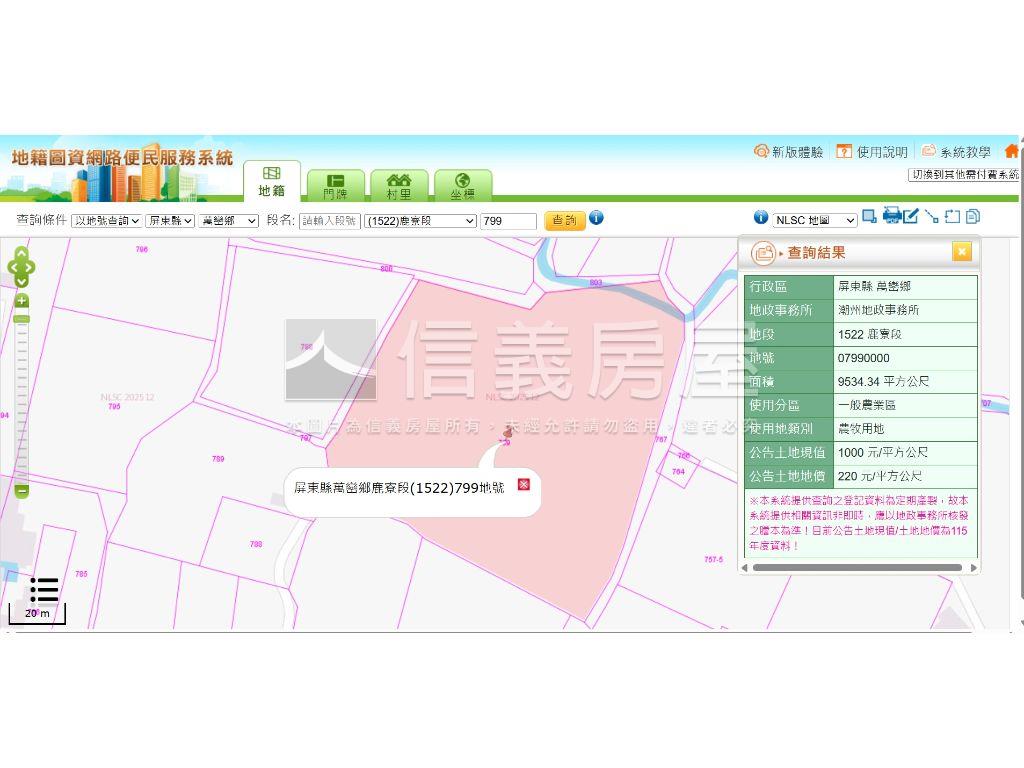This screenshot has width=1024, height=768.
Task: Click the 潮州地政事務所 value
Action: 878,310
